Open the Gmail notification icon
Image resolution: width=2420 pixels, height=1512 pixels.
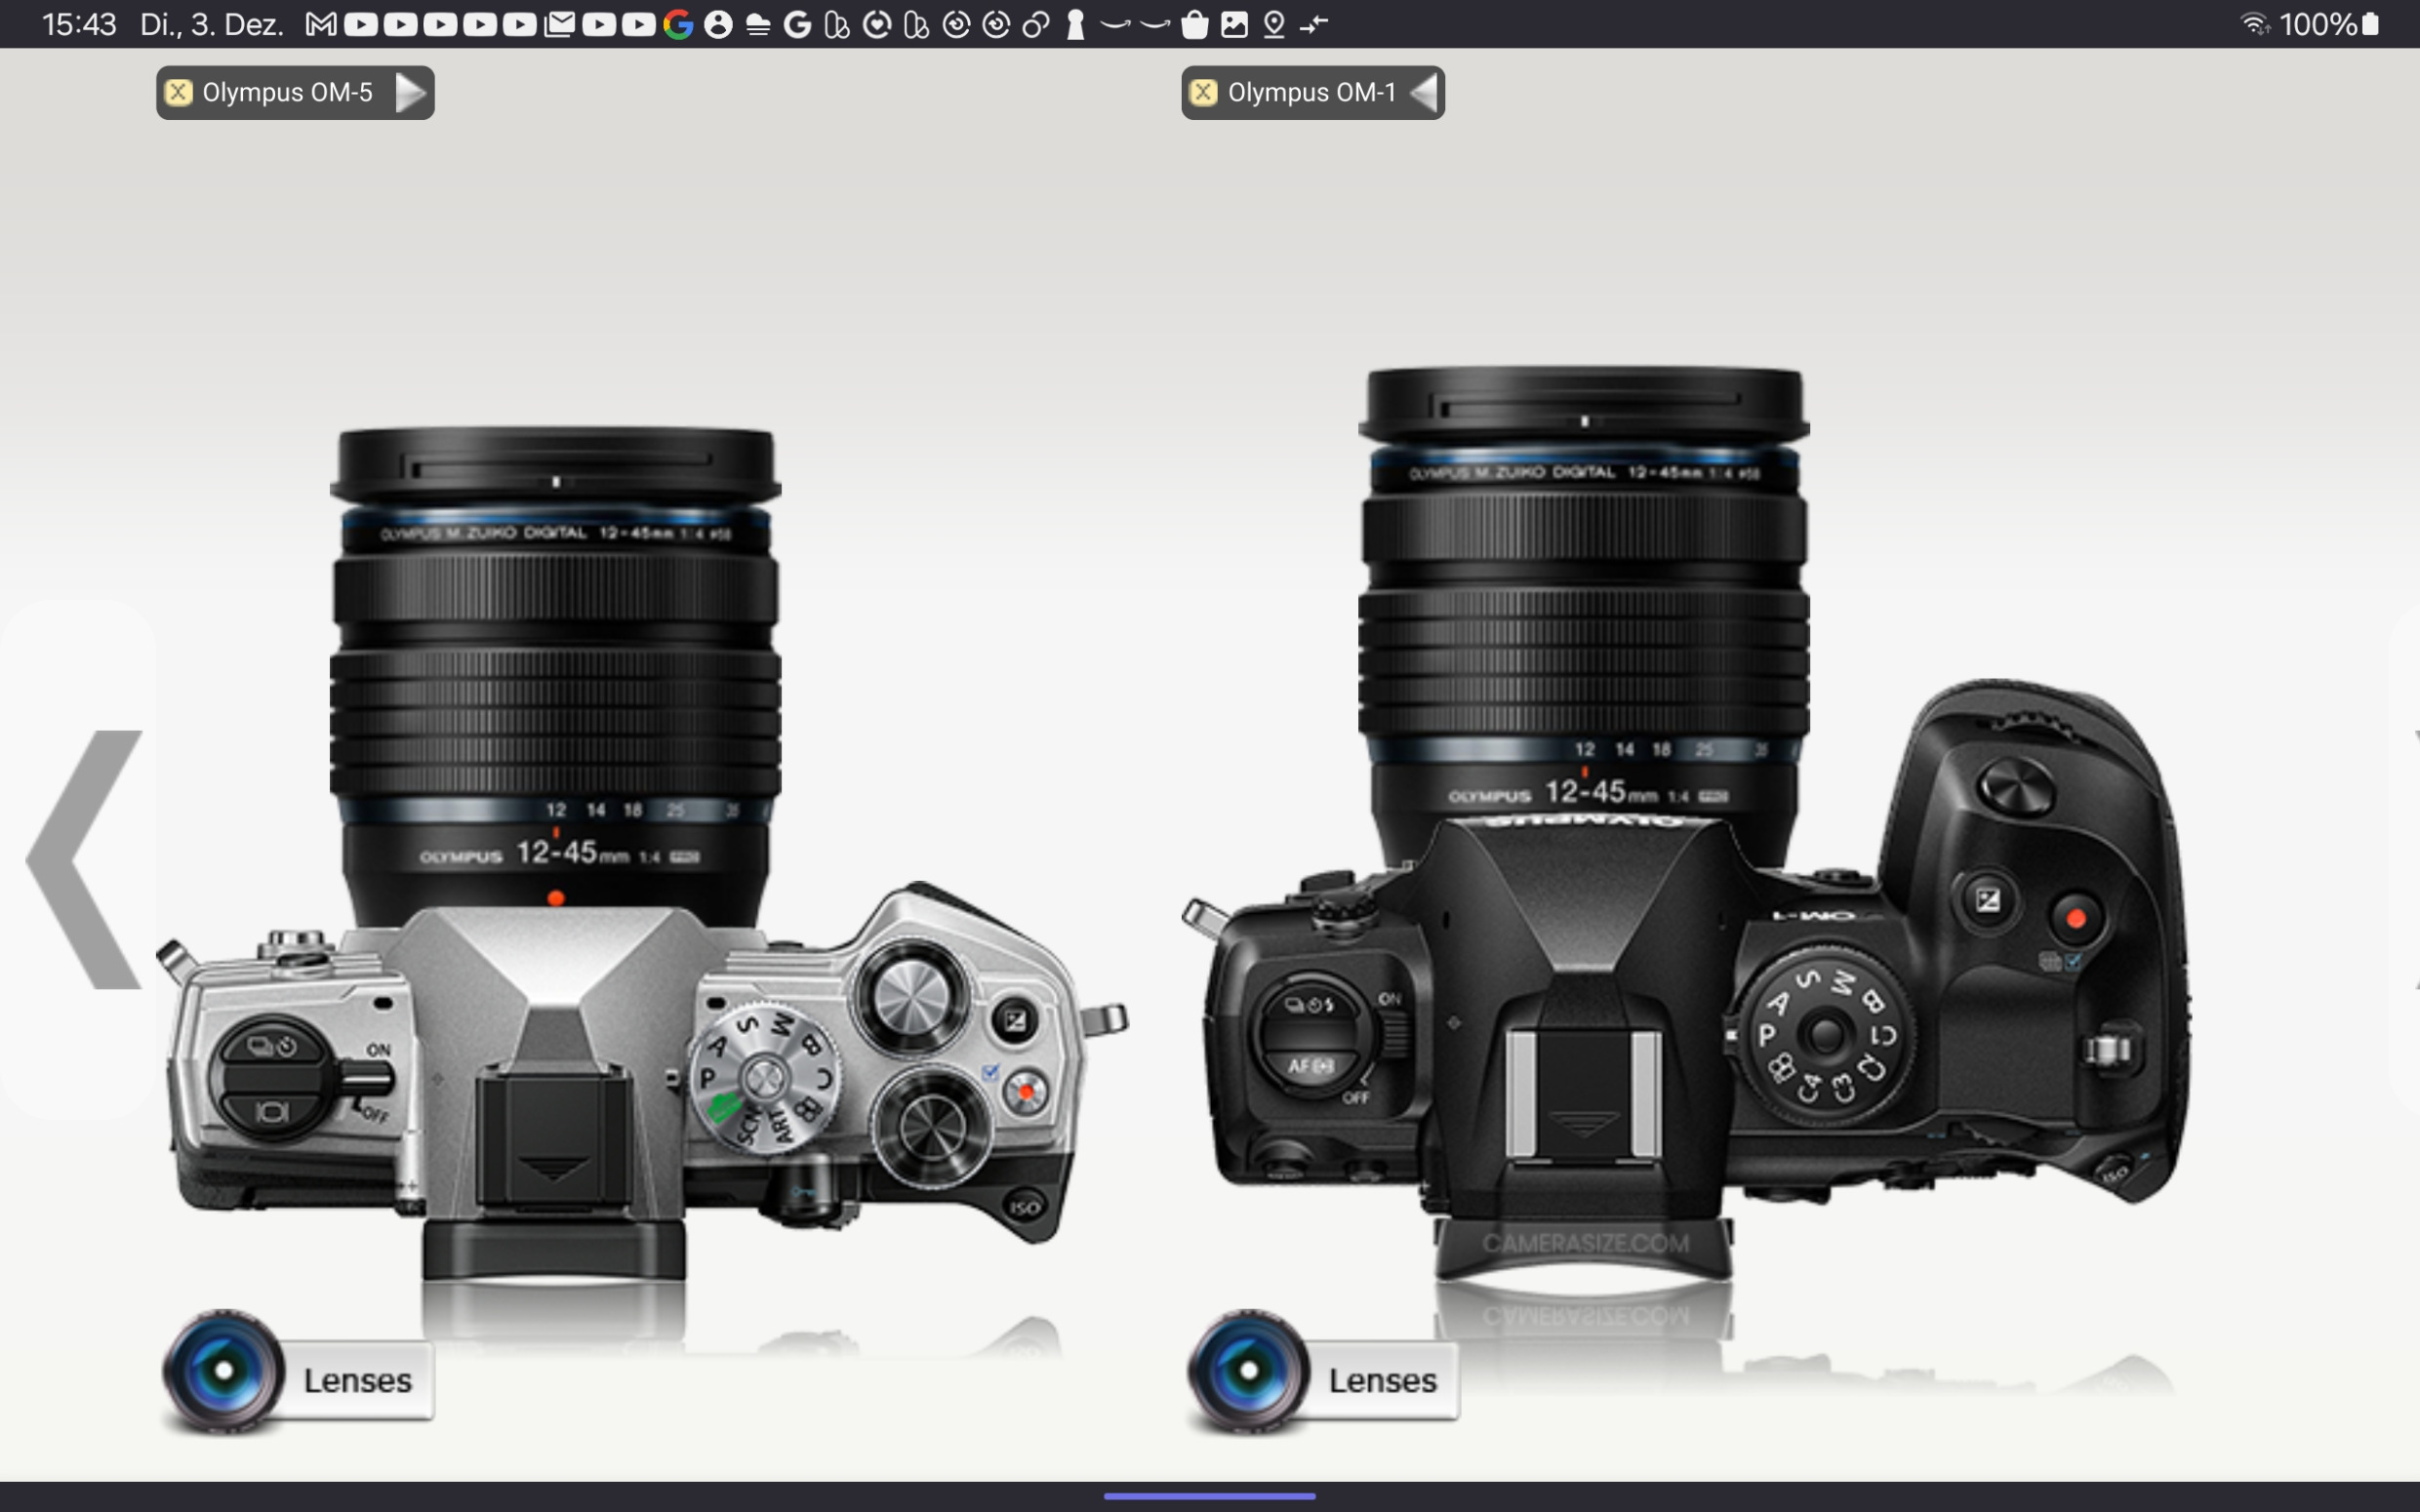[321, 25]
